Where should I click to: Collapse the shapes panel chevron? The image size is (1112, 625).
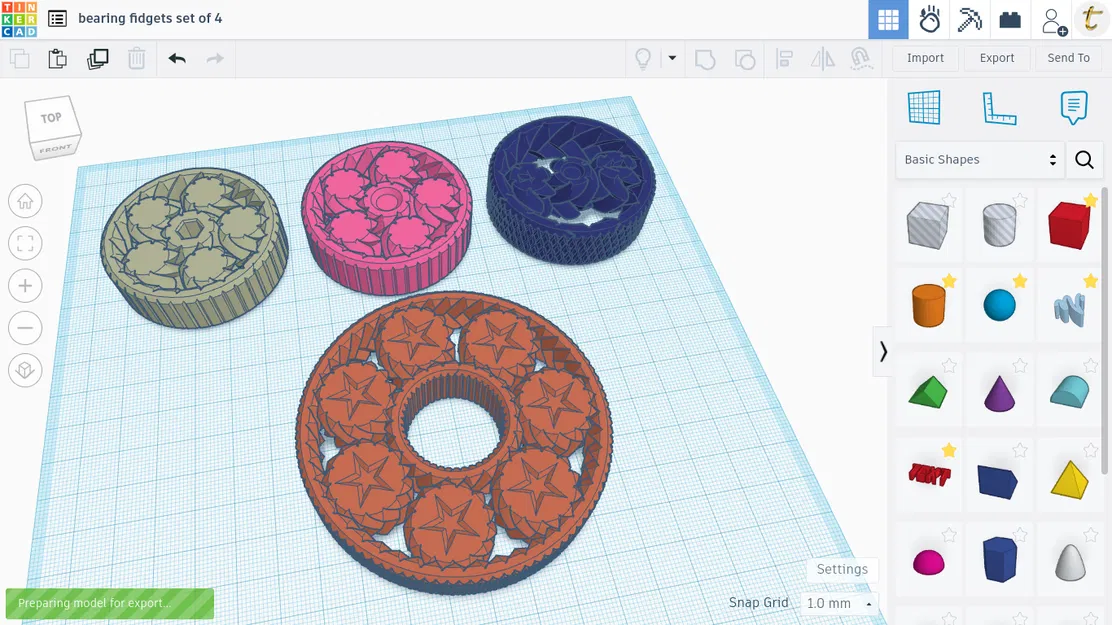883,352
